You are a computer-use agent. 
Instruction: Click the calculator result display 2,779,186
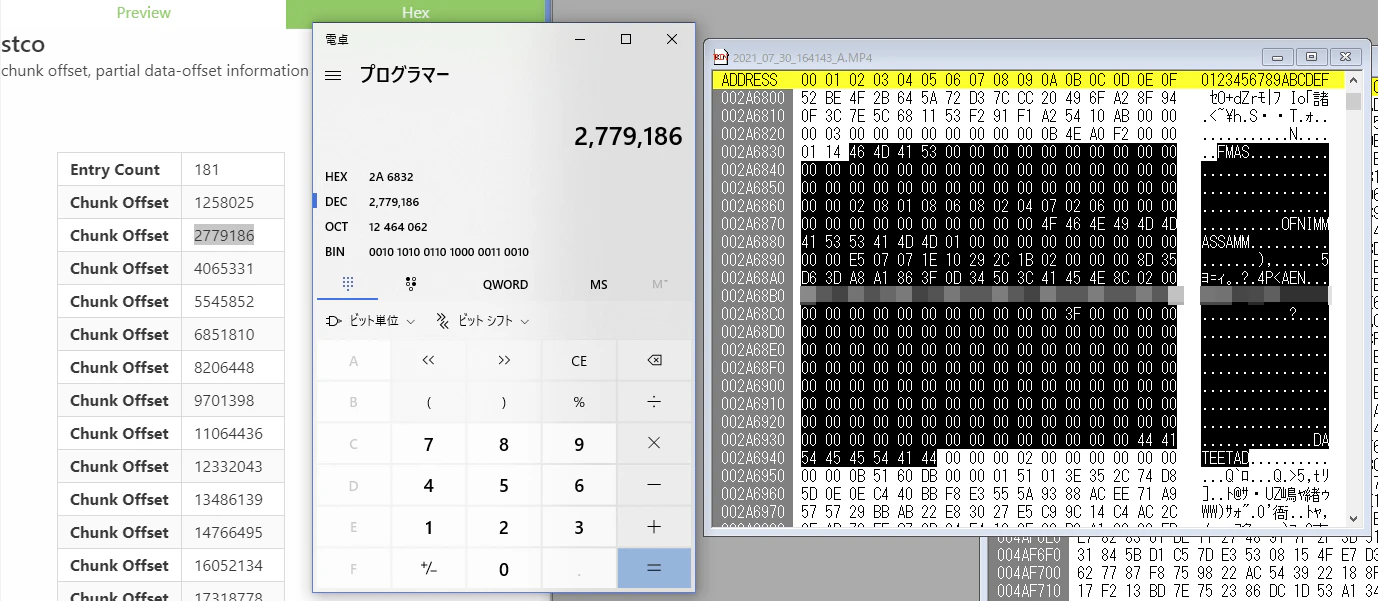tap(628, 136)
